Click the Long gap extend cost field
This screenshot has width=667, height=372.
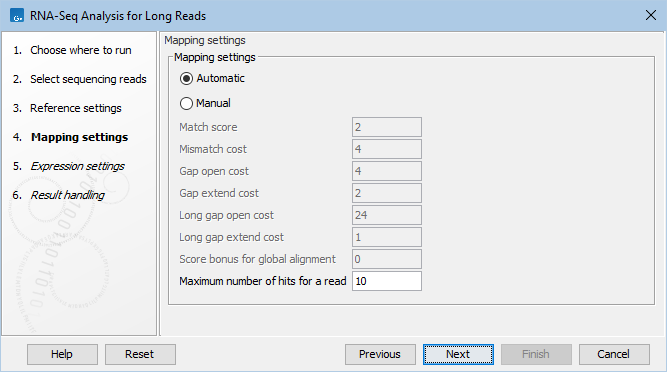(387, 237)
